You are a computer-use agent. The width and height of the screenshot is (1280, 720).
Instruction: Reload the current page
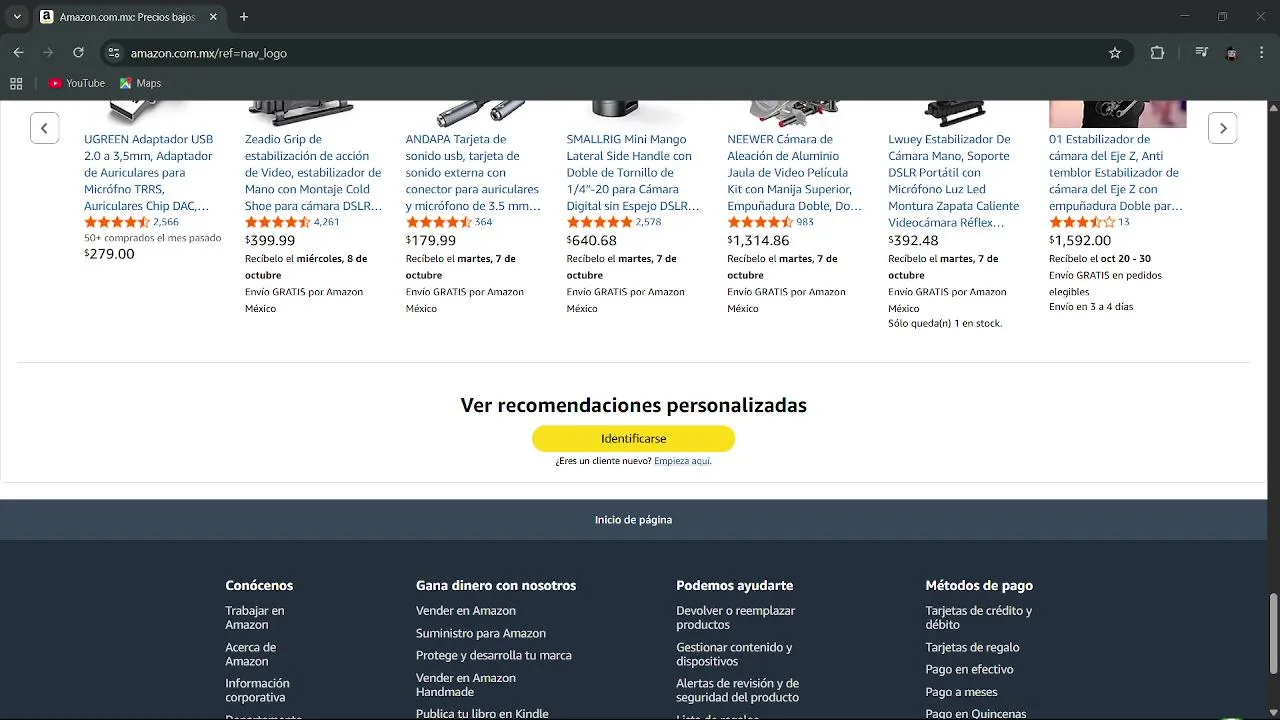click(78, 53)
